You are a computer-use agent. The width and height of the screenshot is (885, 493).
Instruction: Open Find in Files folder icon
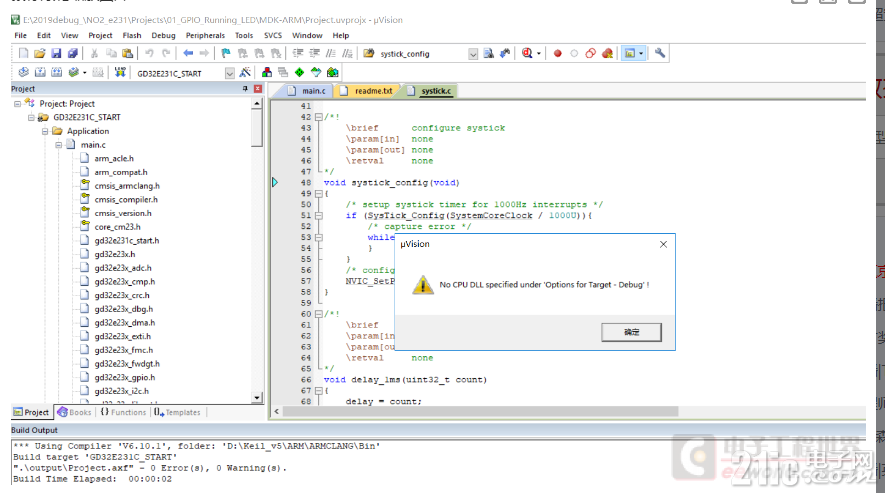coord(369,54)
